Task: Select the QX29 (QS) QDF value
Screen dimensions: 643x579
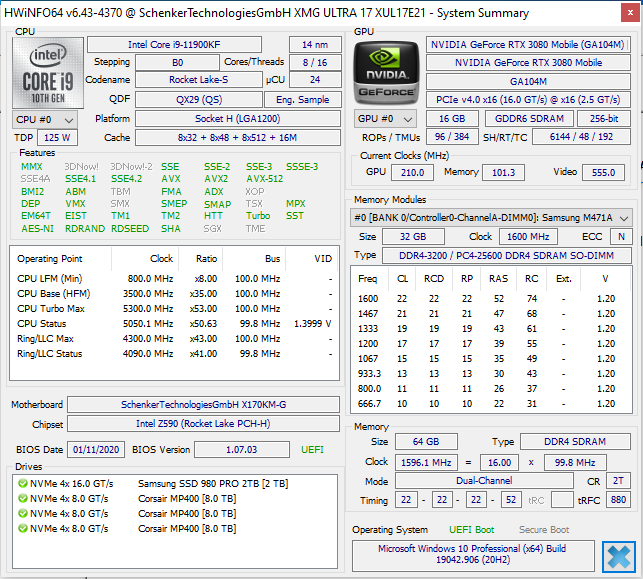Action: tap(199, 100)
